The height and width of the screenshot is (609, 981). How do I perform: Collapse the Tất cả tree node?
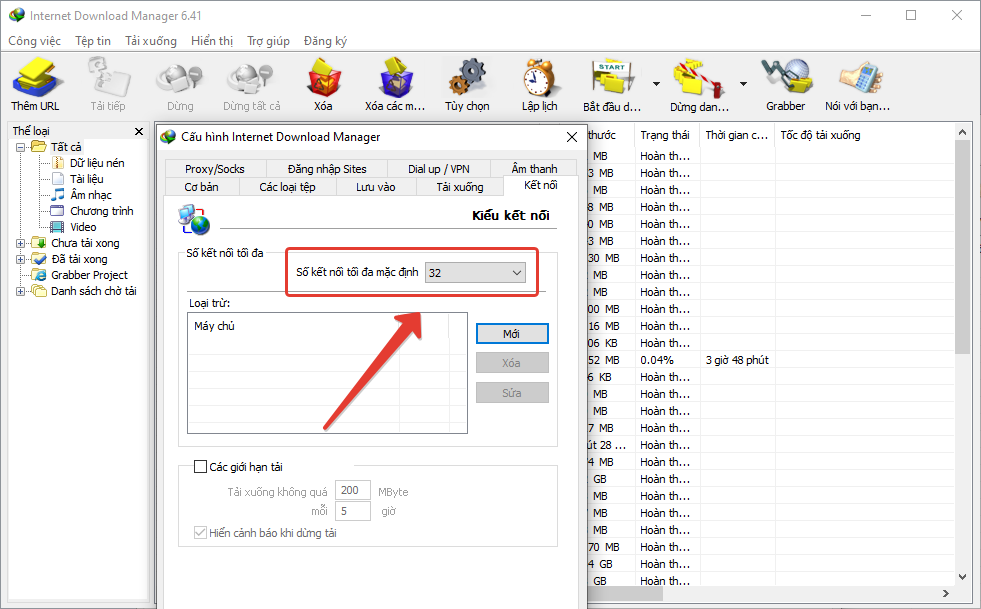(x=20, y=147)
